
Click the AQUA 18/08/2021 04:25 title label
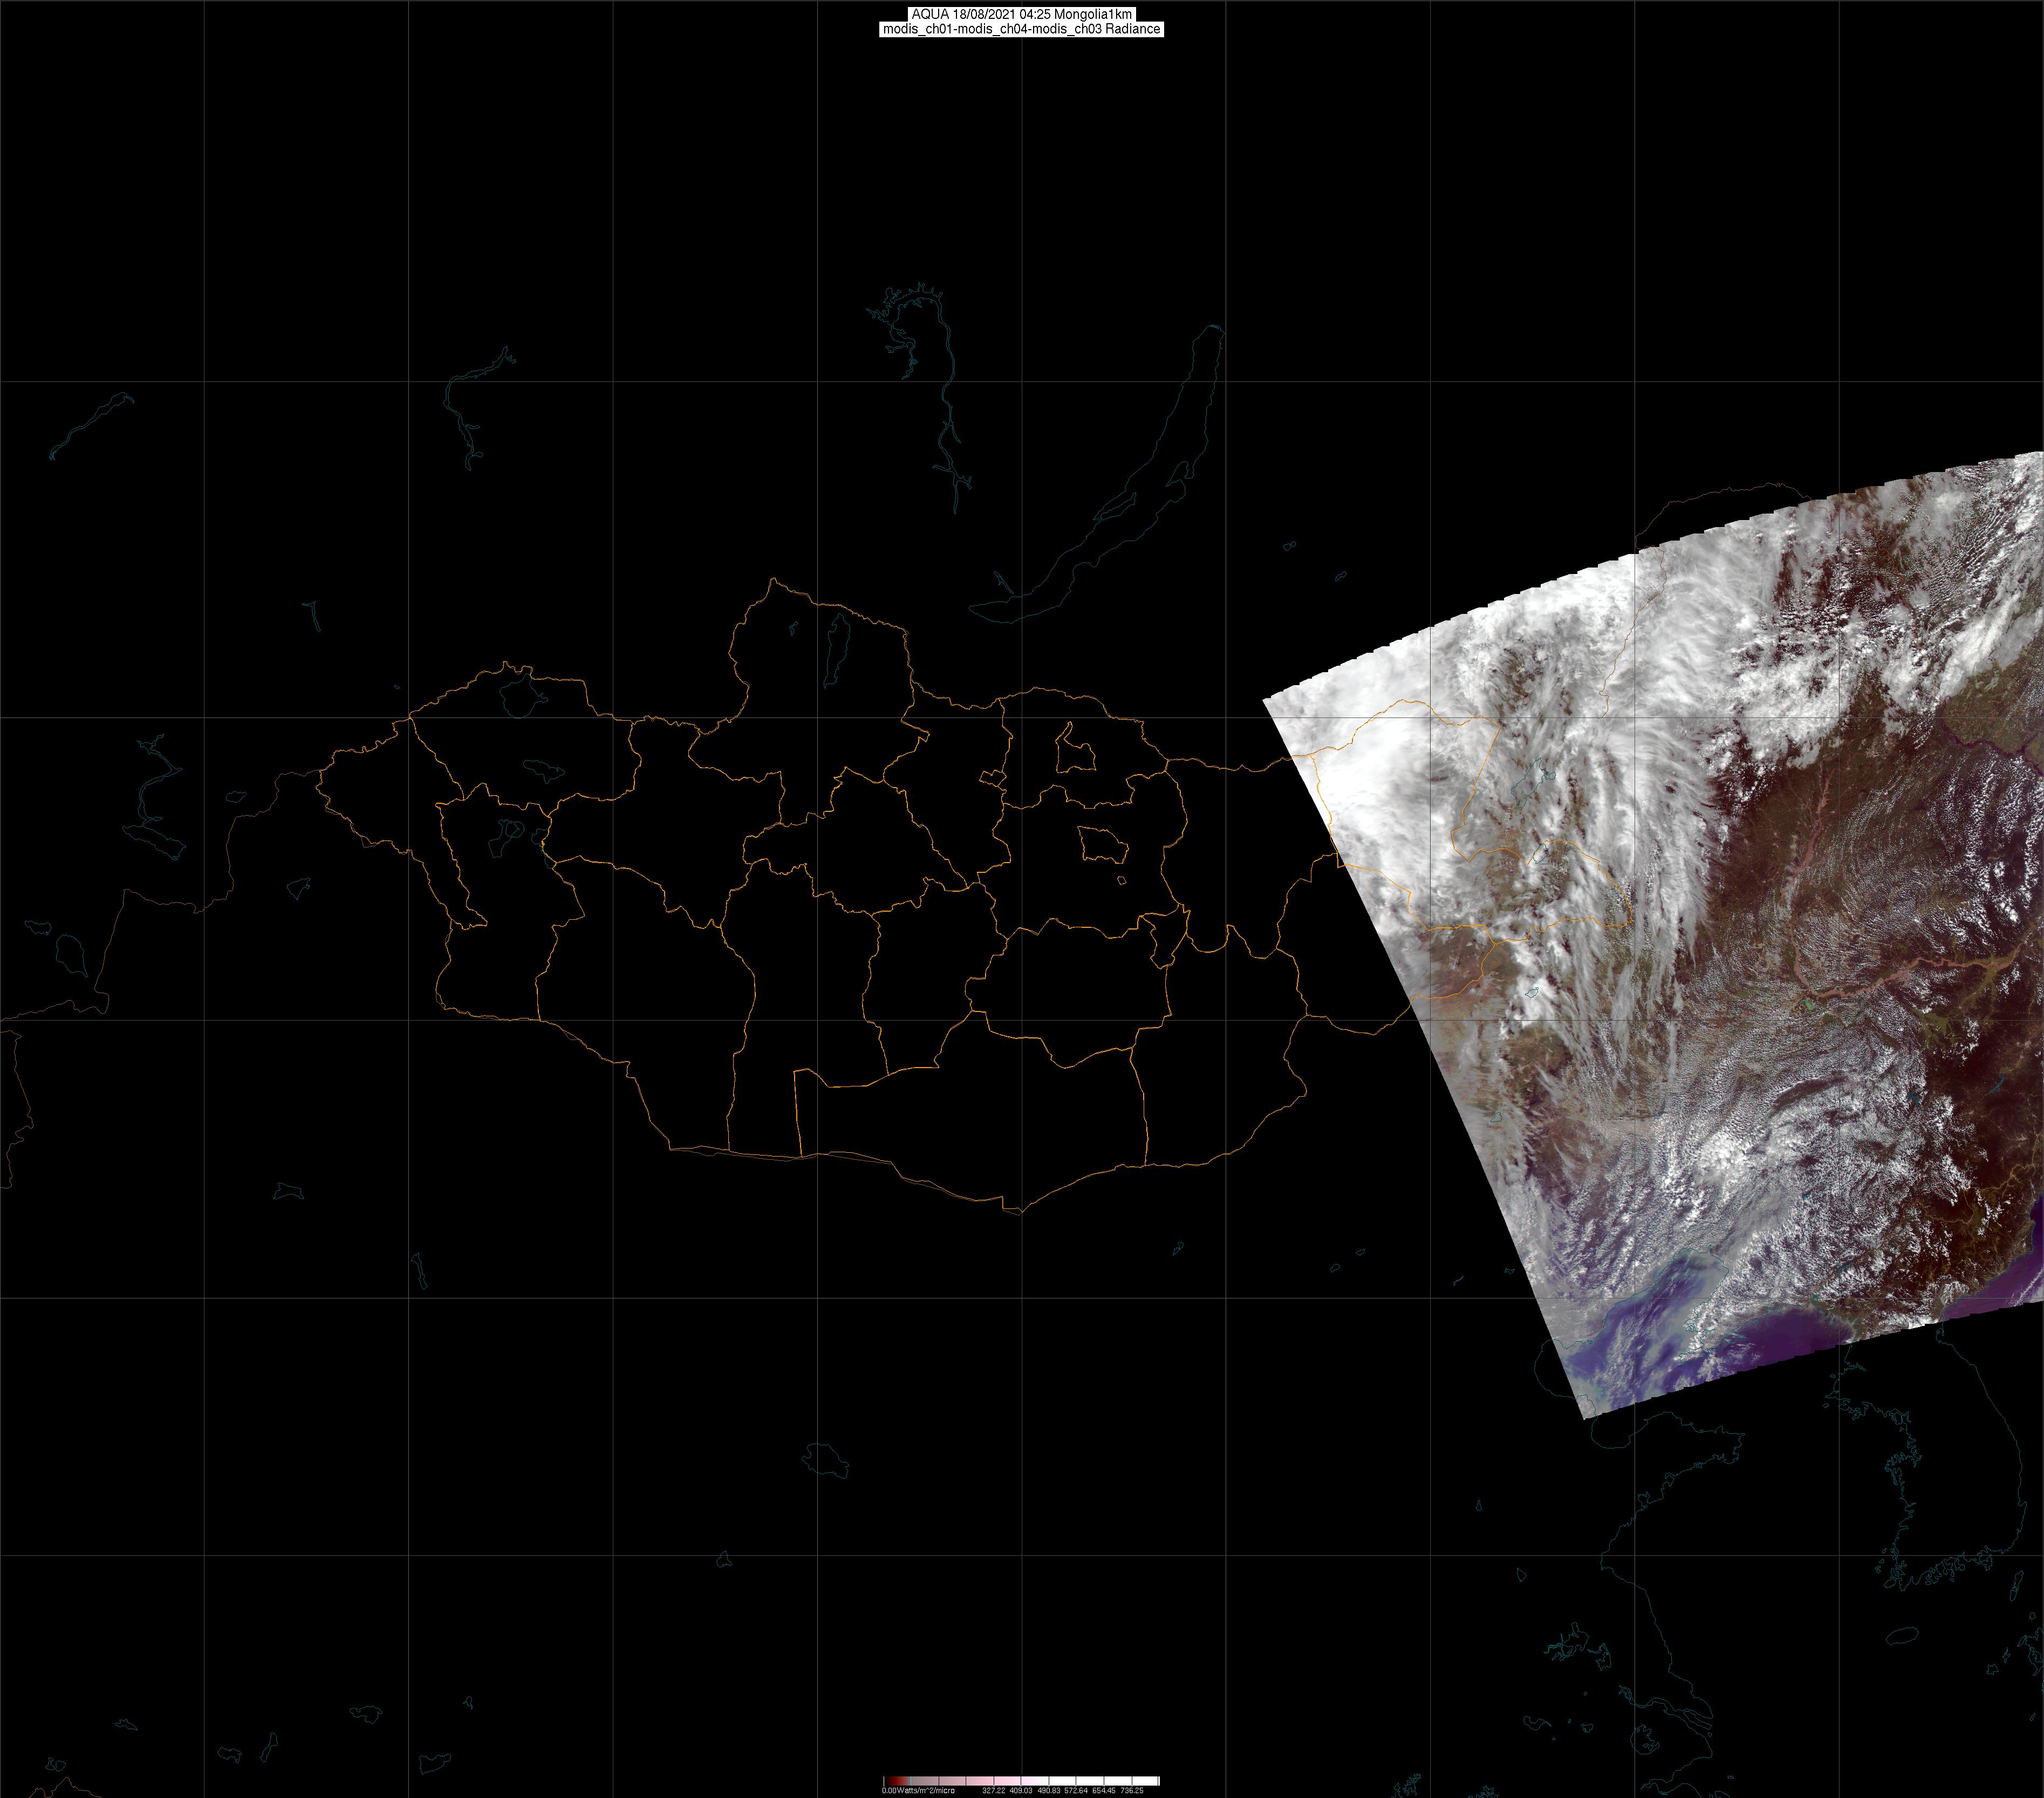pos(1021,14)
